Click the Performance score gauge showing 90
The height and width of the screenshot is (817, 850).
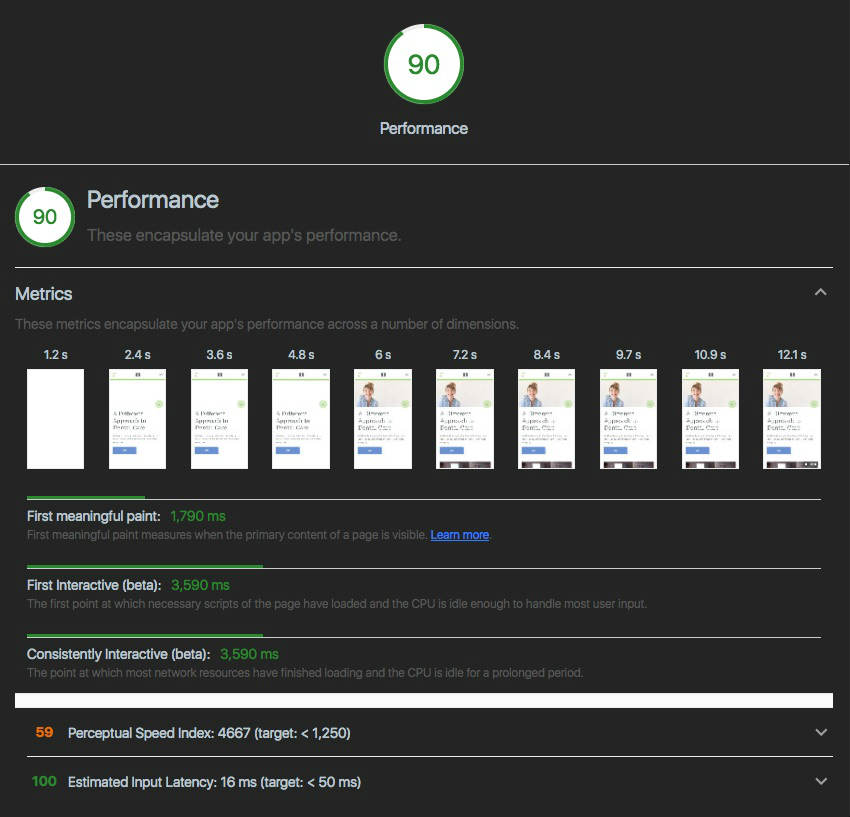click(424, 63)
